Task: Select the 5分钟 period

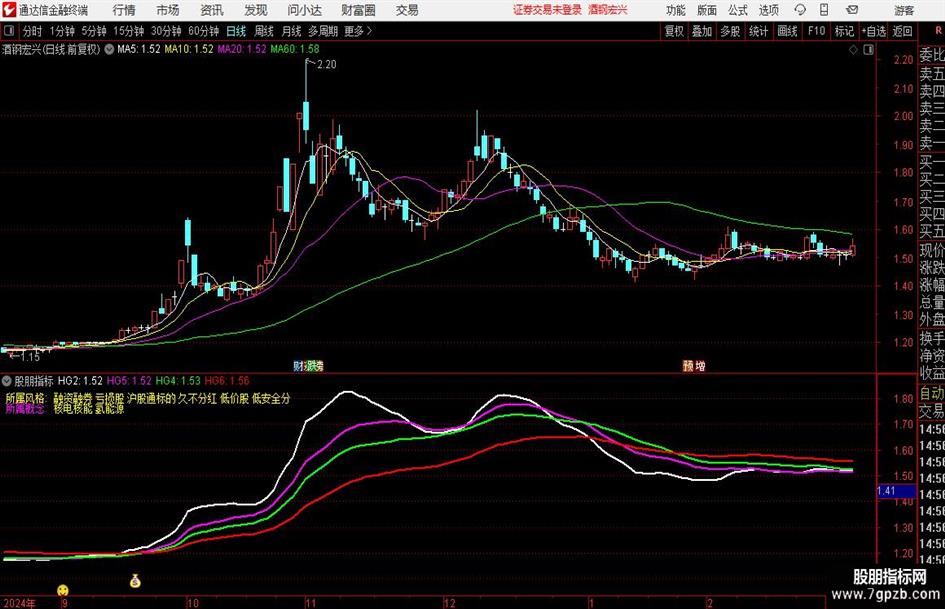Action: click(93, 31)
